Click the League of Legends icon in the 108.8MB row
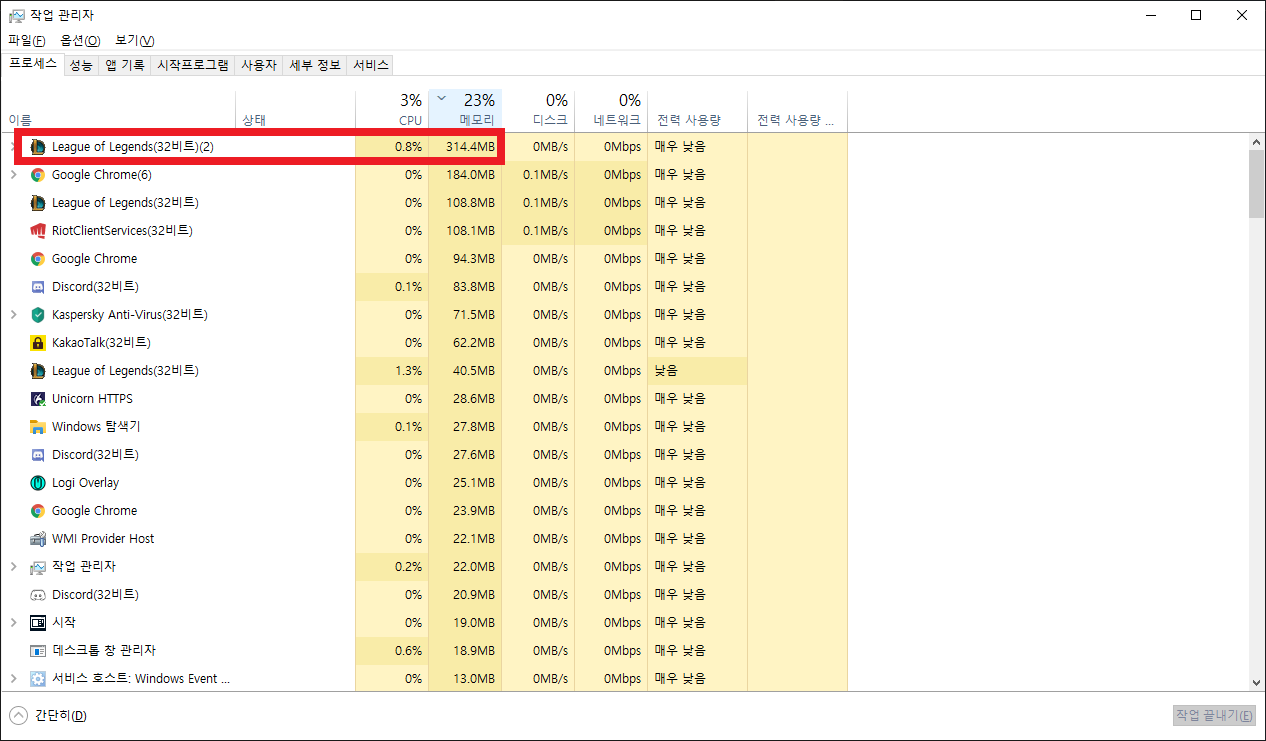This screenshot has width=1266, height=741. 38,203
